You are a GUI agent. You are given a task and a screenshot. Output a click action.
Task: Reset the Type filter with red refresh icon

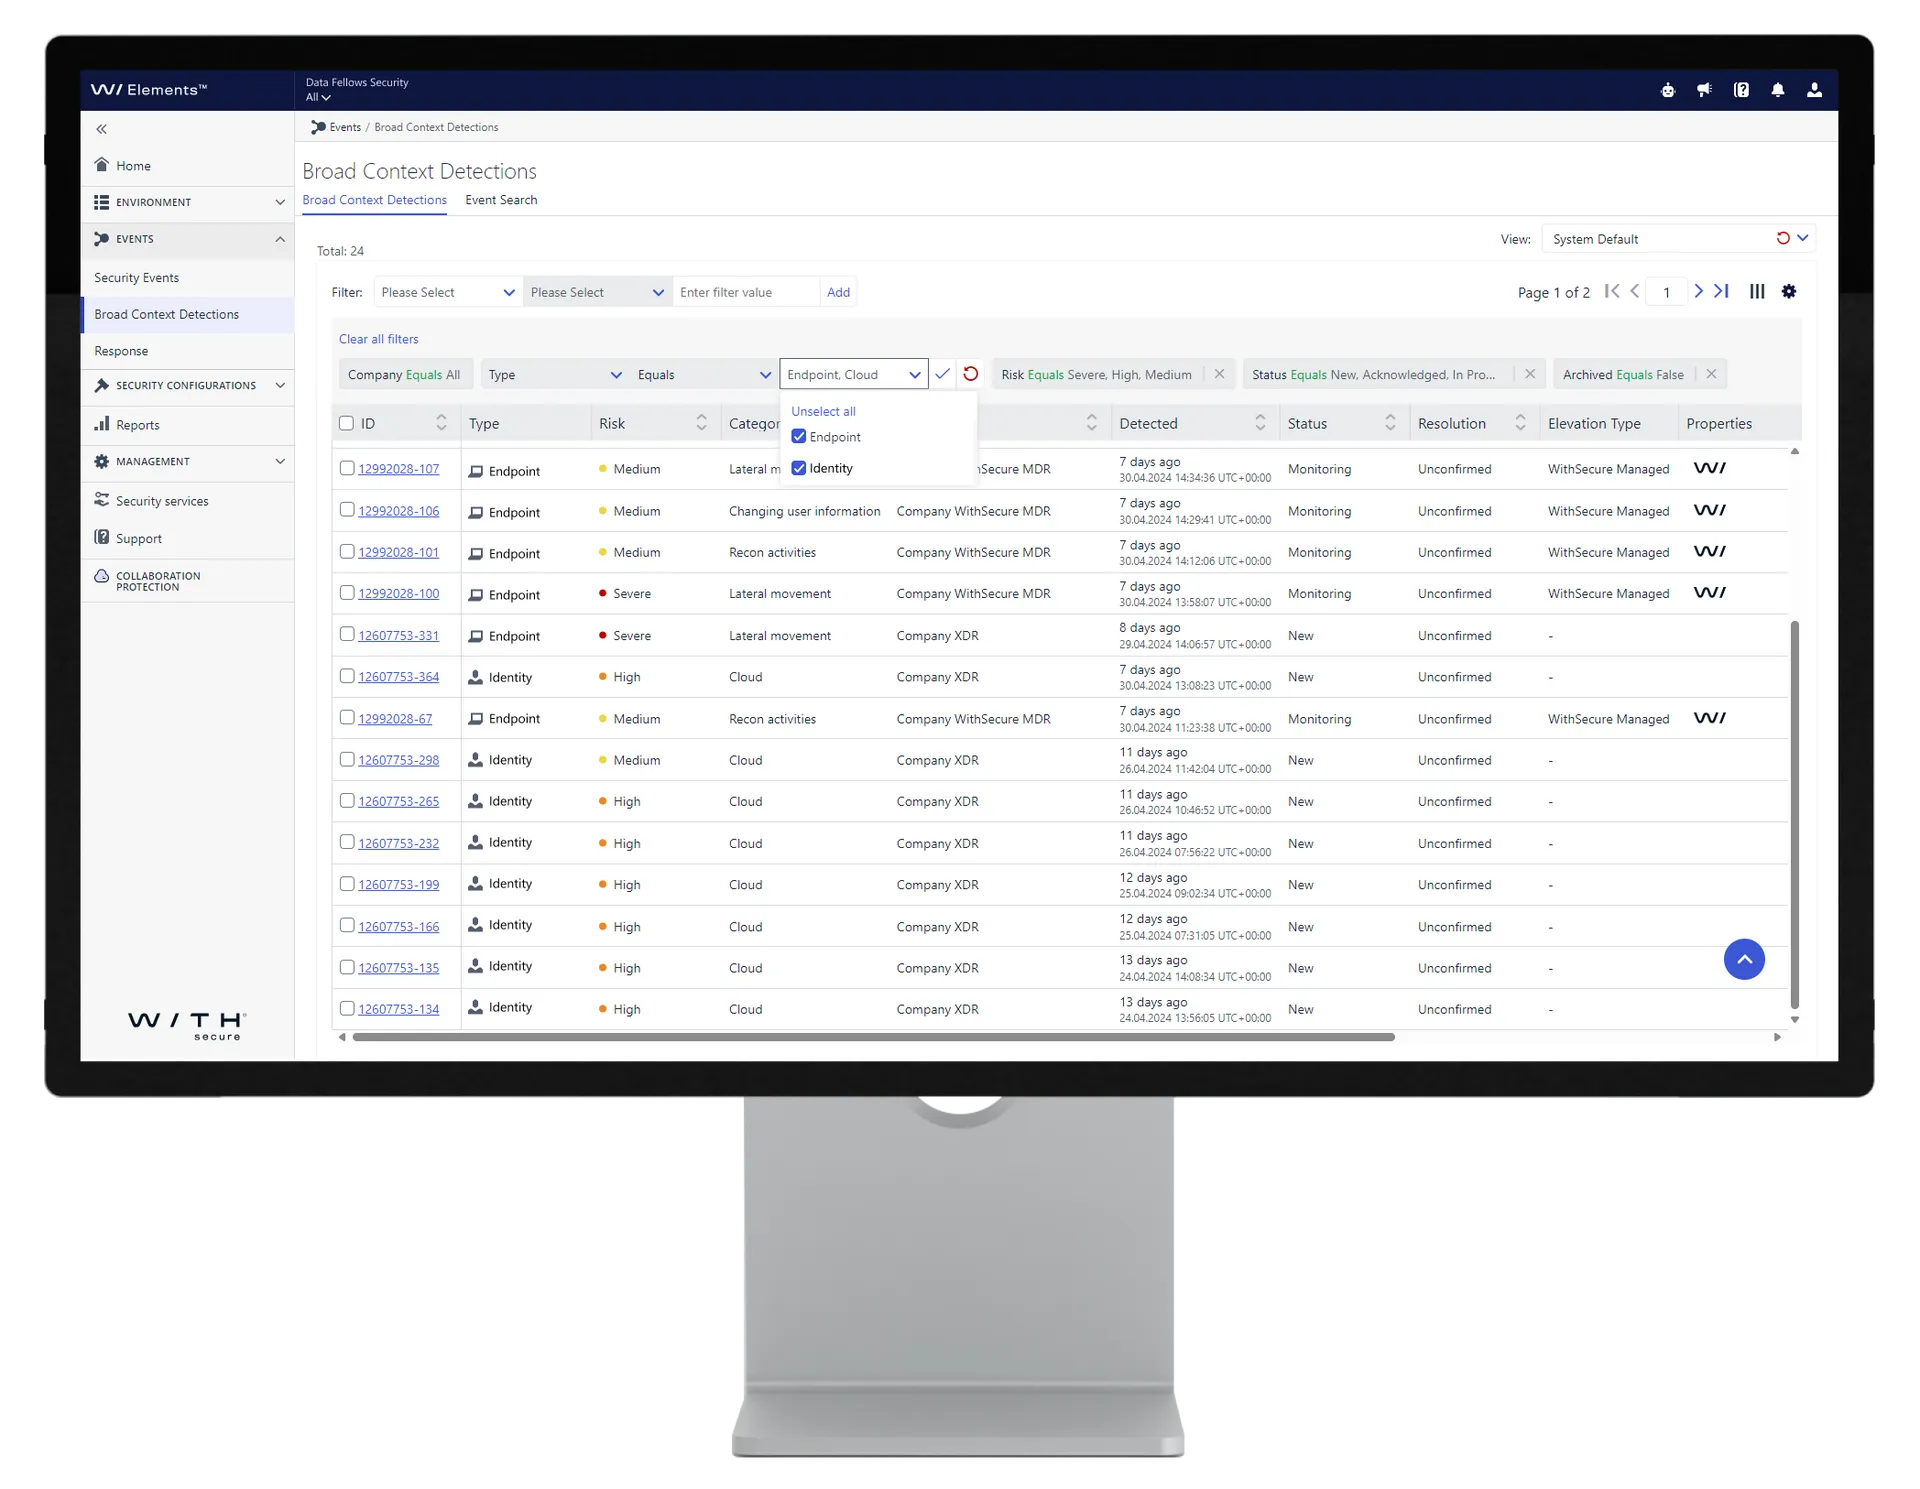(x=970, y=374)
